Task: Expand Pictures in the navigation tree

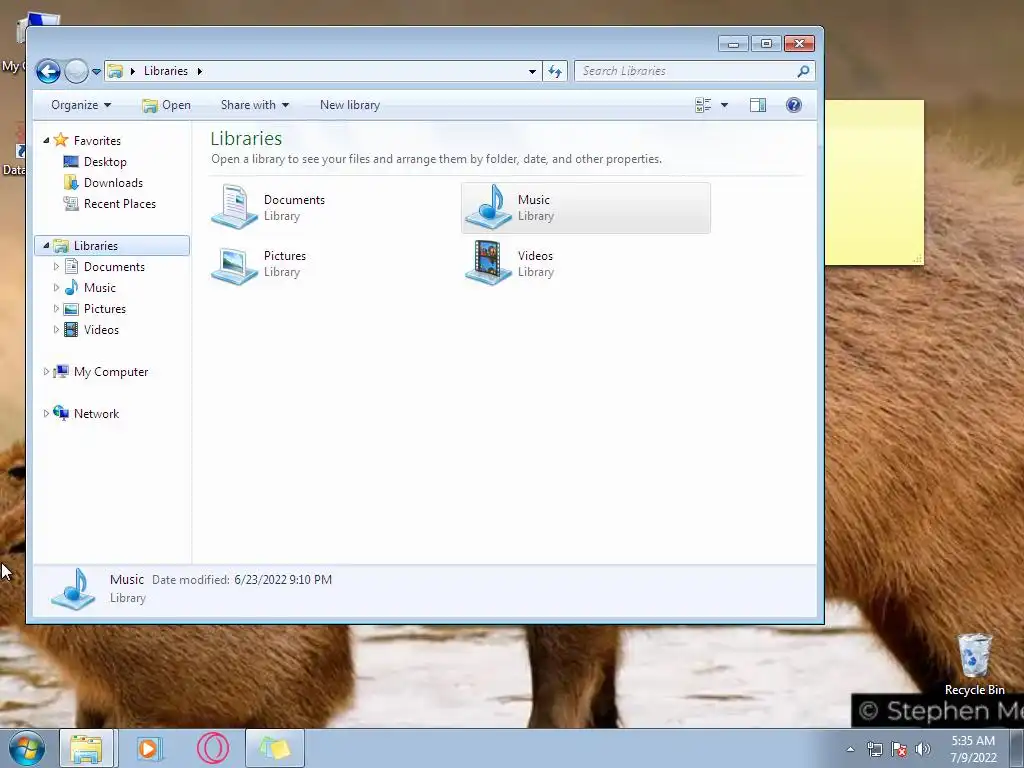Action: tap(56, 308)
